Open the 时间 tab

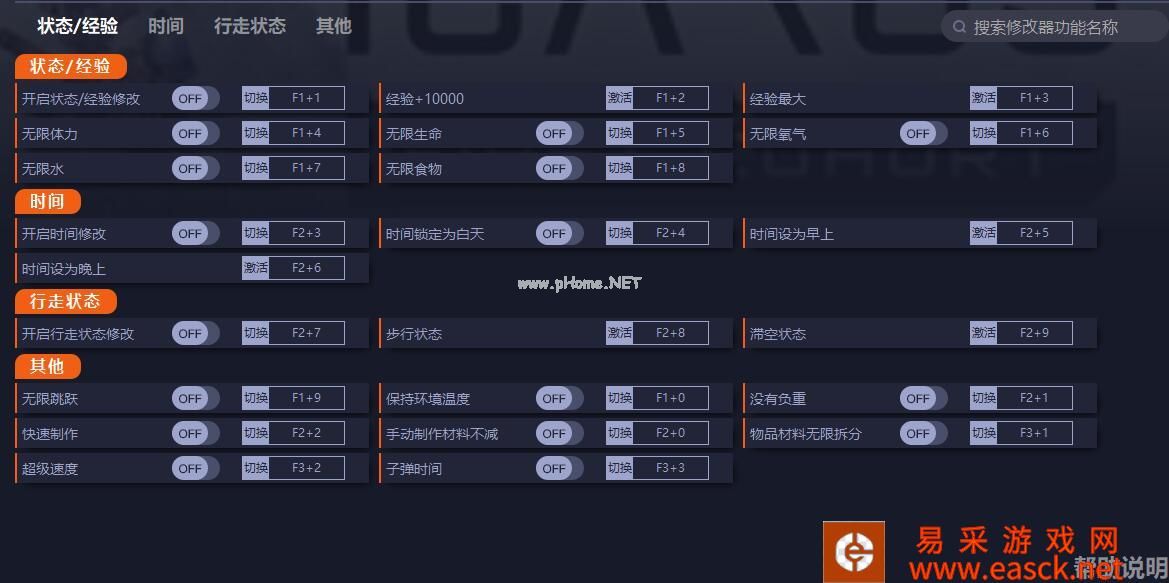(166, 26)
